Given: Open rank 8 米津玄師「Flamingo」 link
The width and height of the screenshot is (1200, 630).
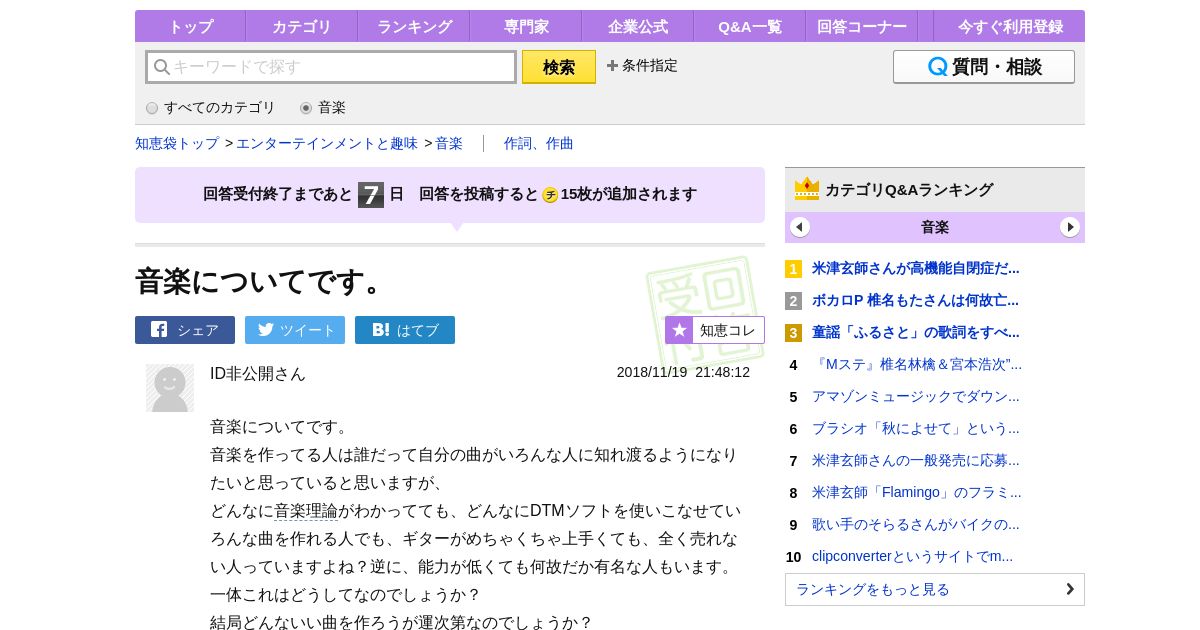Looking at the screenshot, I should pyautogui.click(x=917, y=492).
